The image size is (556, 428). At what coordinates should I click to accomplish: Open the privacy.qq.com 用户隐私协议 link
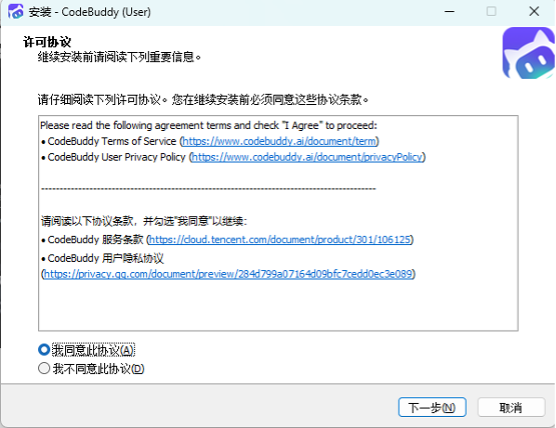(228, 274)
